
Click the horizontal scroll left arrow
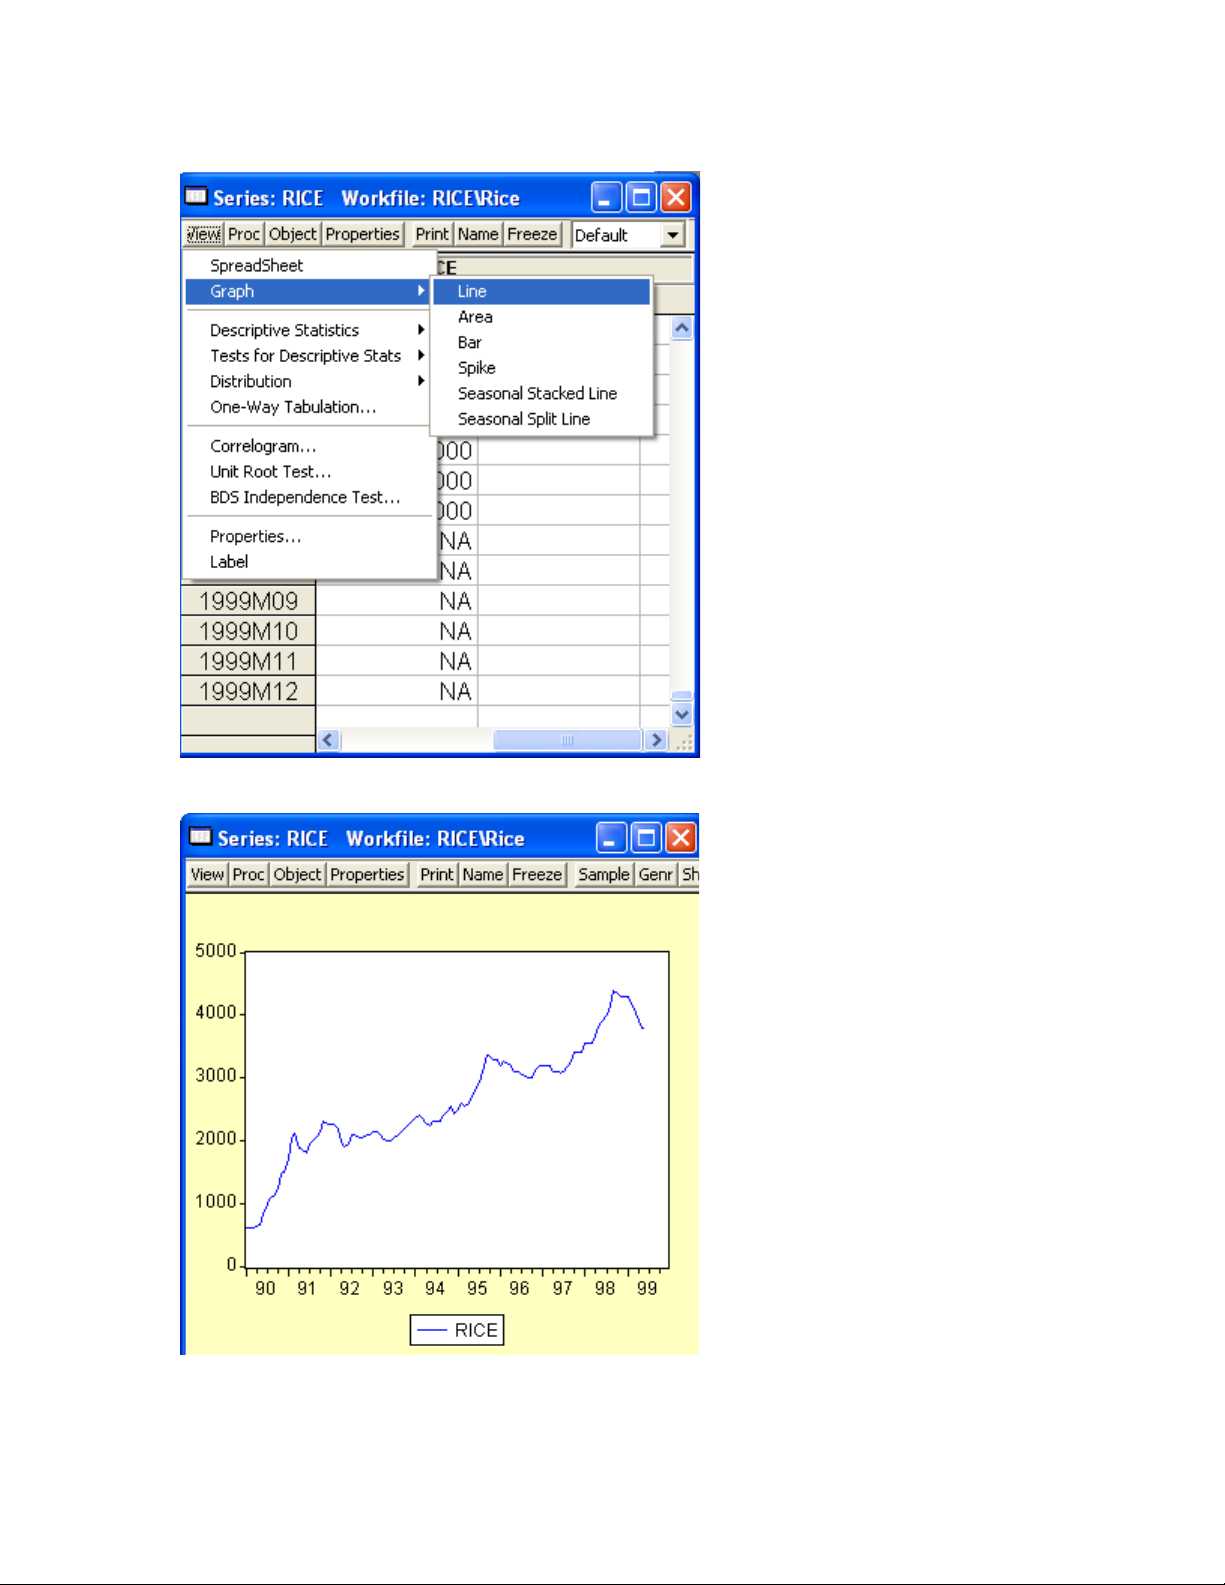(329, 740)
